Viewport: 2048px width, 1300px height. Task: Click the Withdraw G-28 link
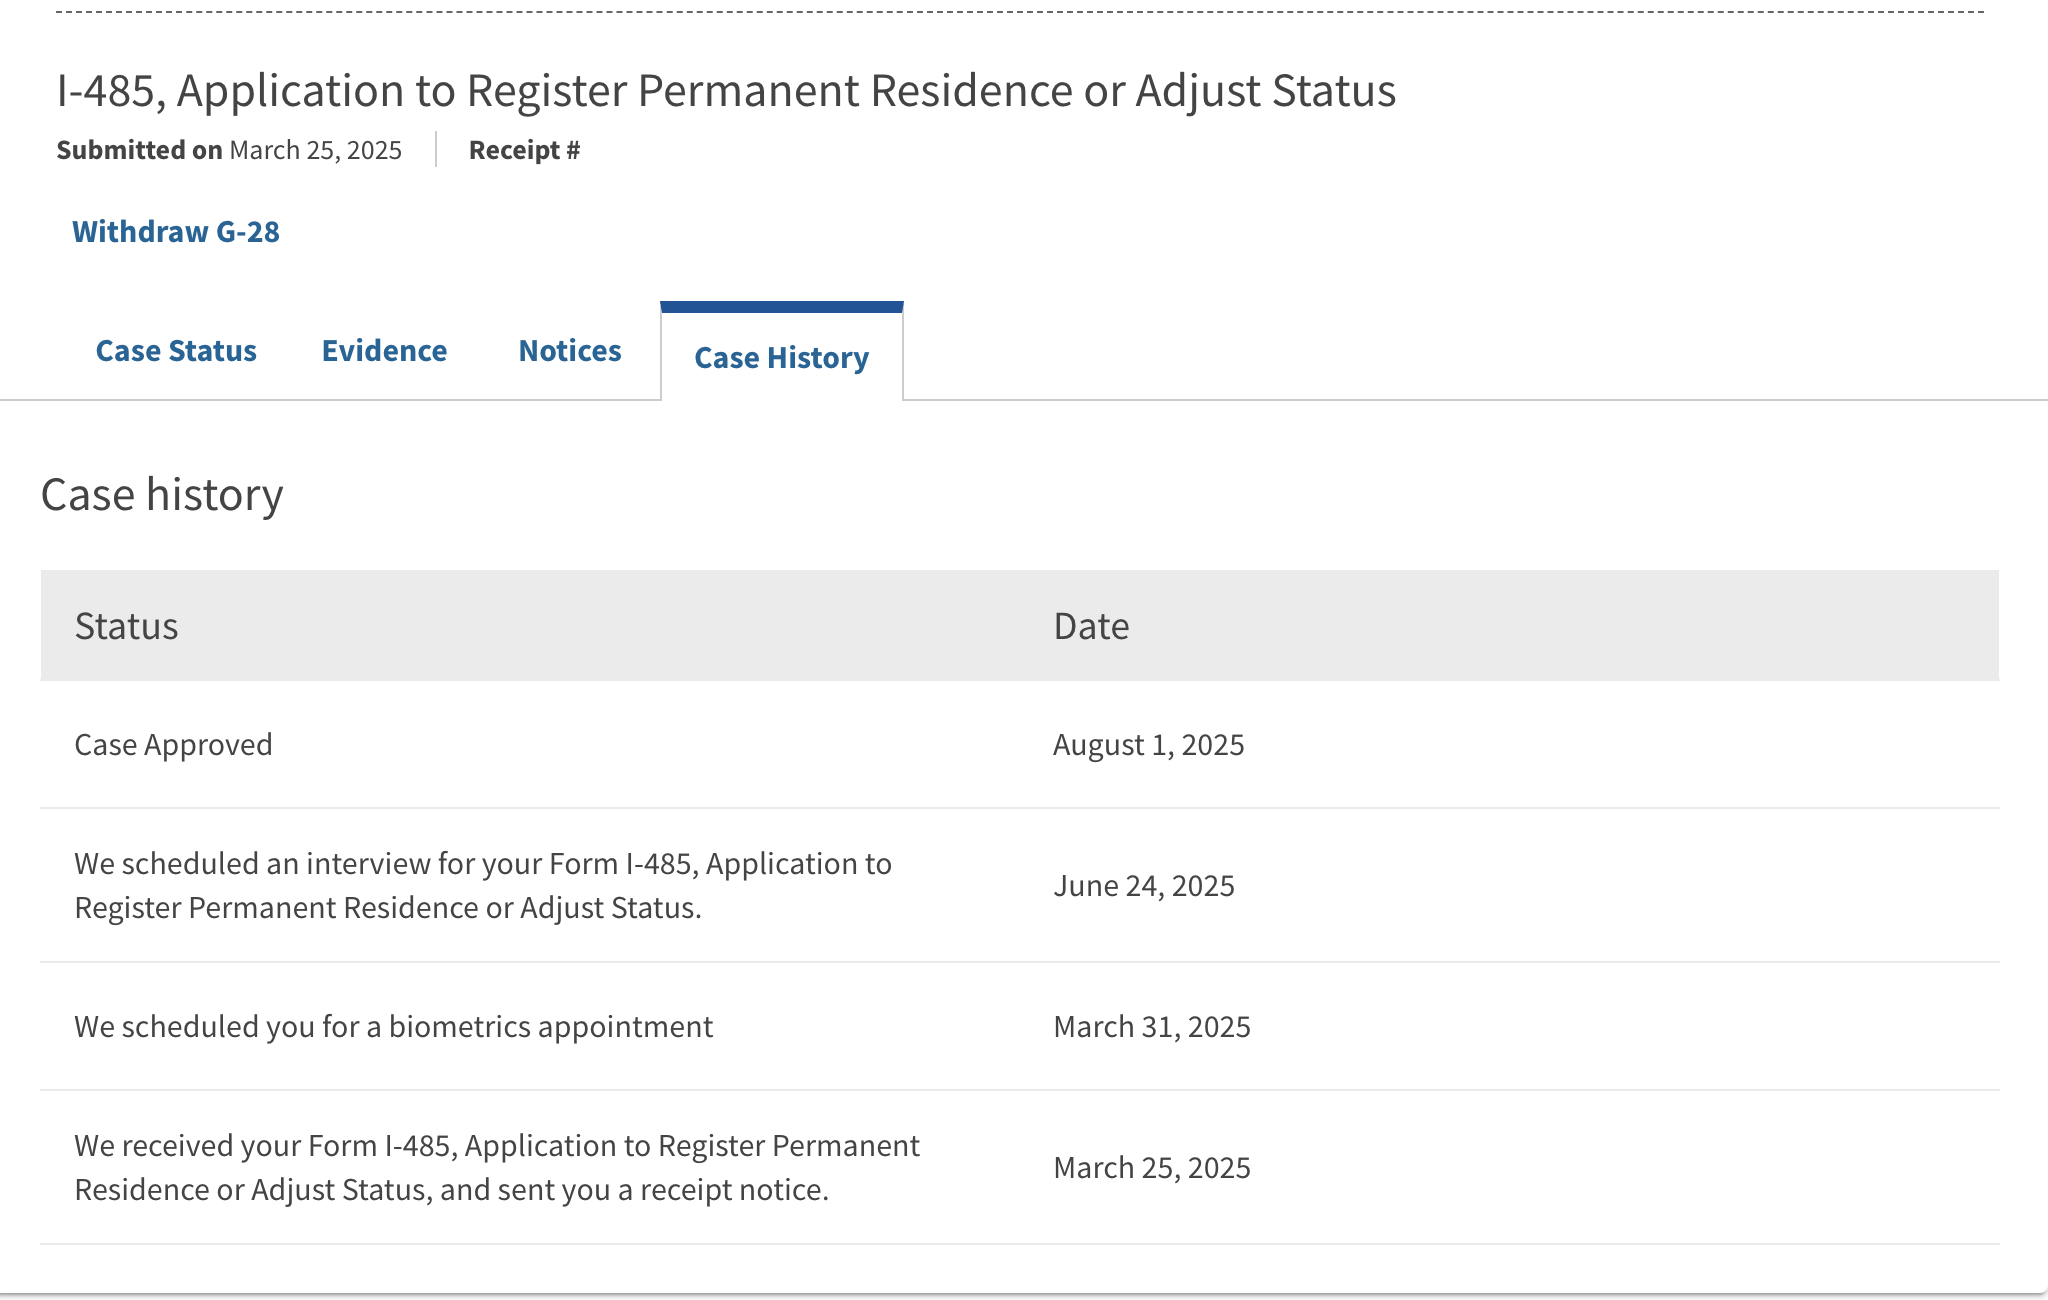click(176, 232)
